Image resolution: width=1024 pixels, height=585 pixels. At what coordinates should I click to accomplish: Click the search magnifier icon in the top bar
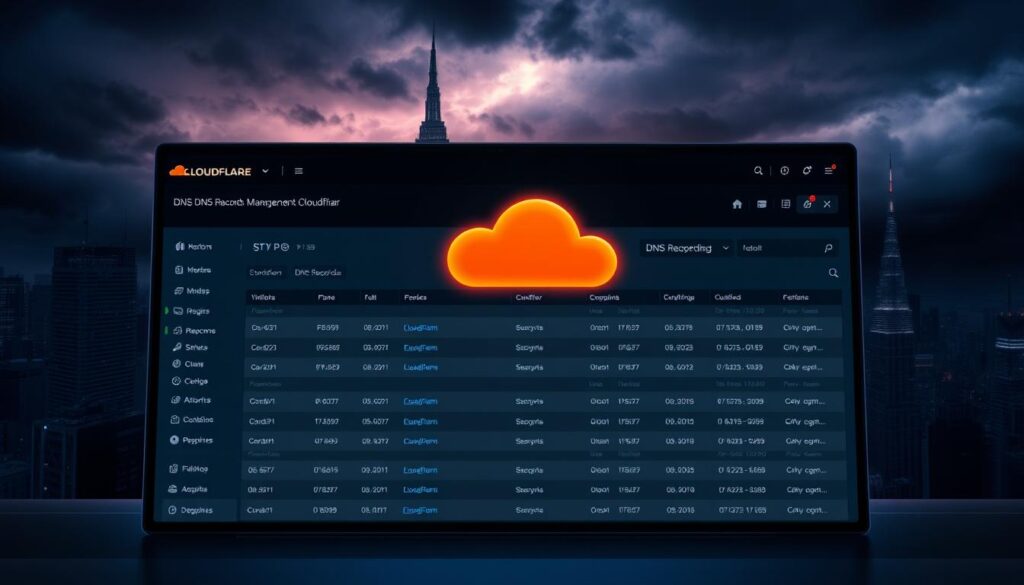tap(759, 169)
